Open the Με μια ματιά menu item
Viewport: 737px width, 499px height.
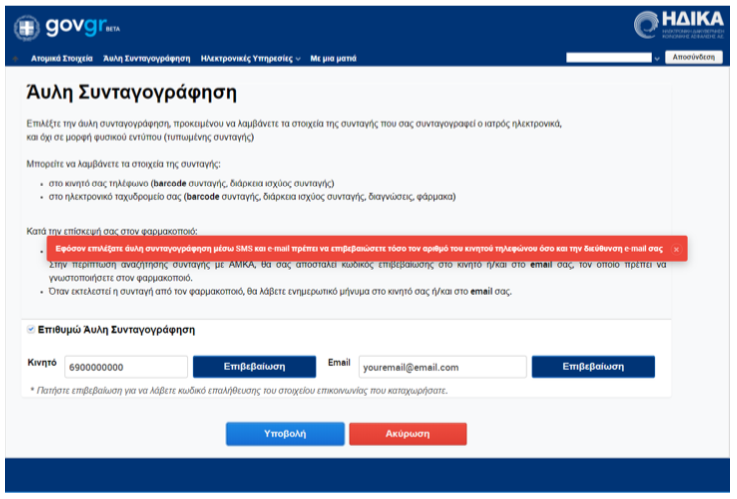click(x=333, y=59)
